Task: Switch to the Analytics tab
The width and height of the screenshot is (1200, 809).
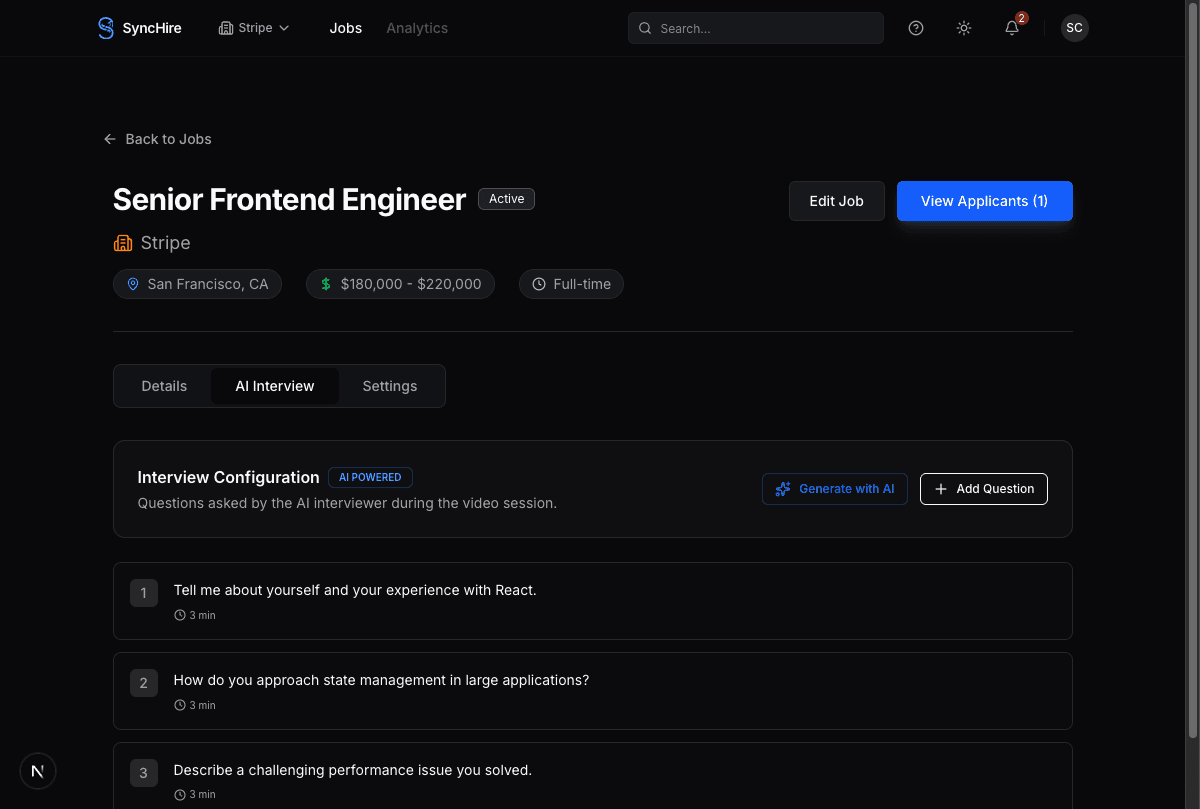Action: pyautogui.click(x=417, y=28)
